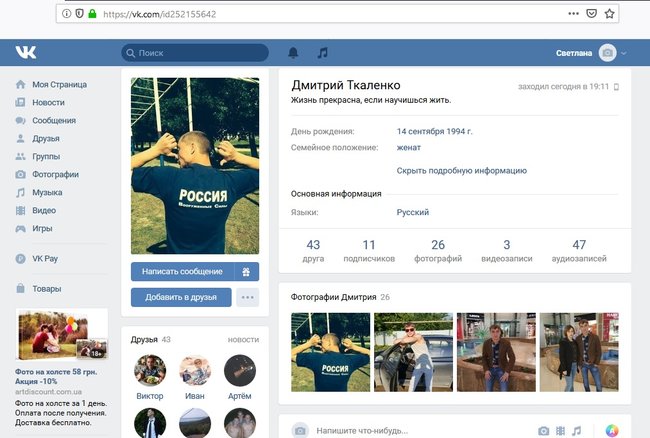Screen dimensions: 650x438
Task: Attach audio with the music note icon
Action: point(576,431)
